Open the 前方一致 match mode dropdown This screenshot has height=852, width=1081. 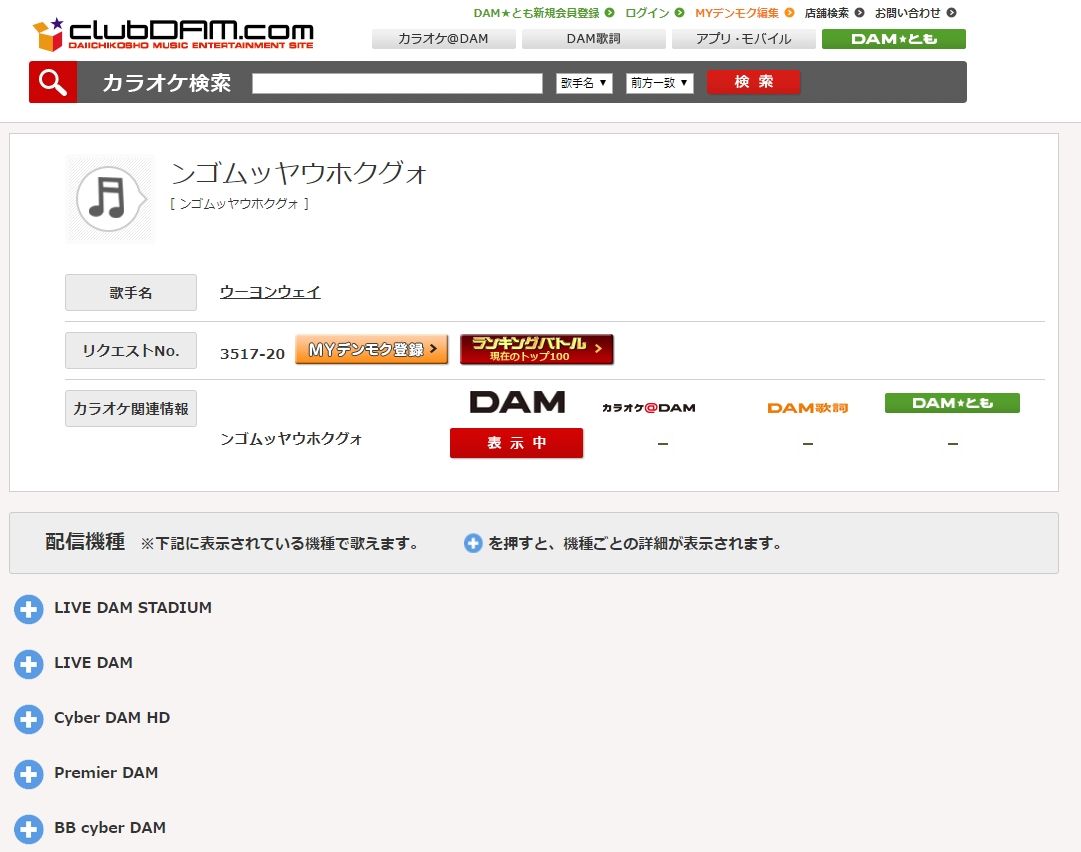(x=659, y=83)
